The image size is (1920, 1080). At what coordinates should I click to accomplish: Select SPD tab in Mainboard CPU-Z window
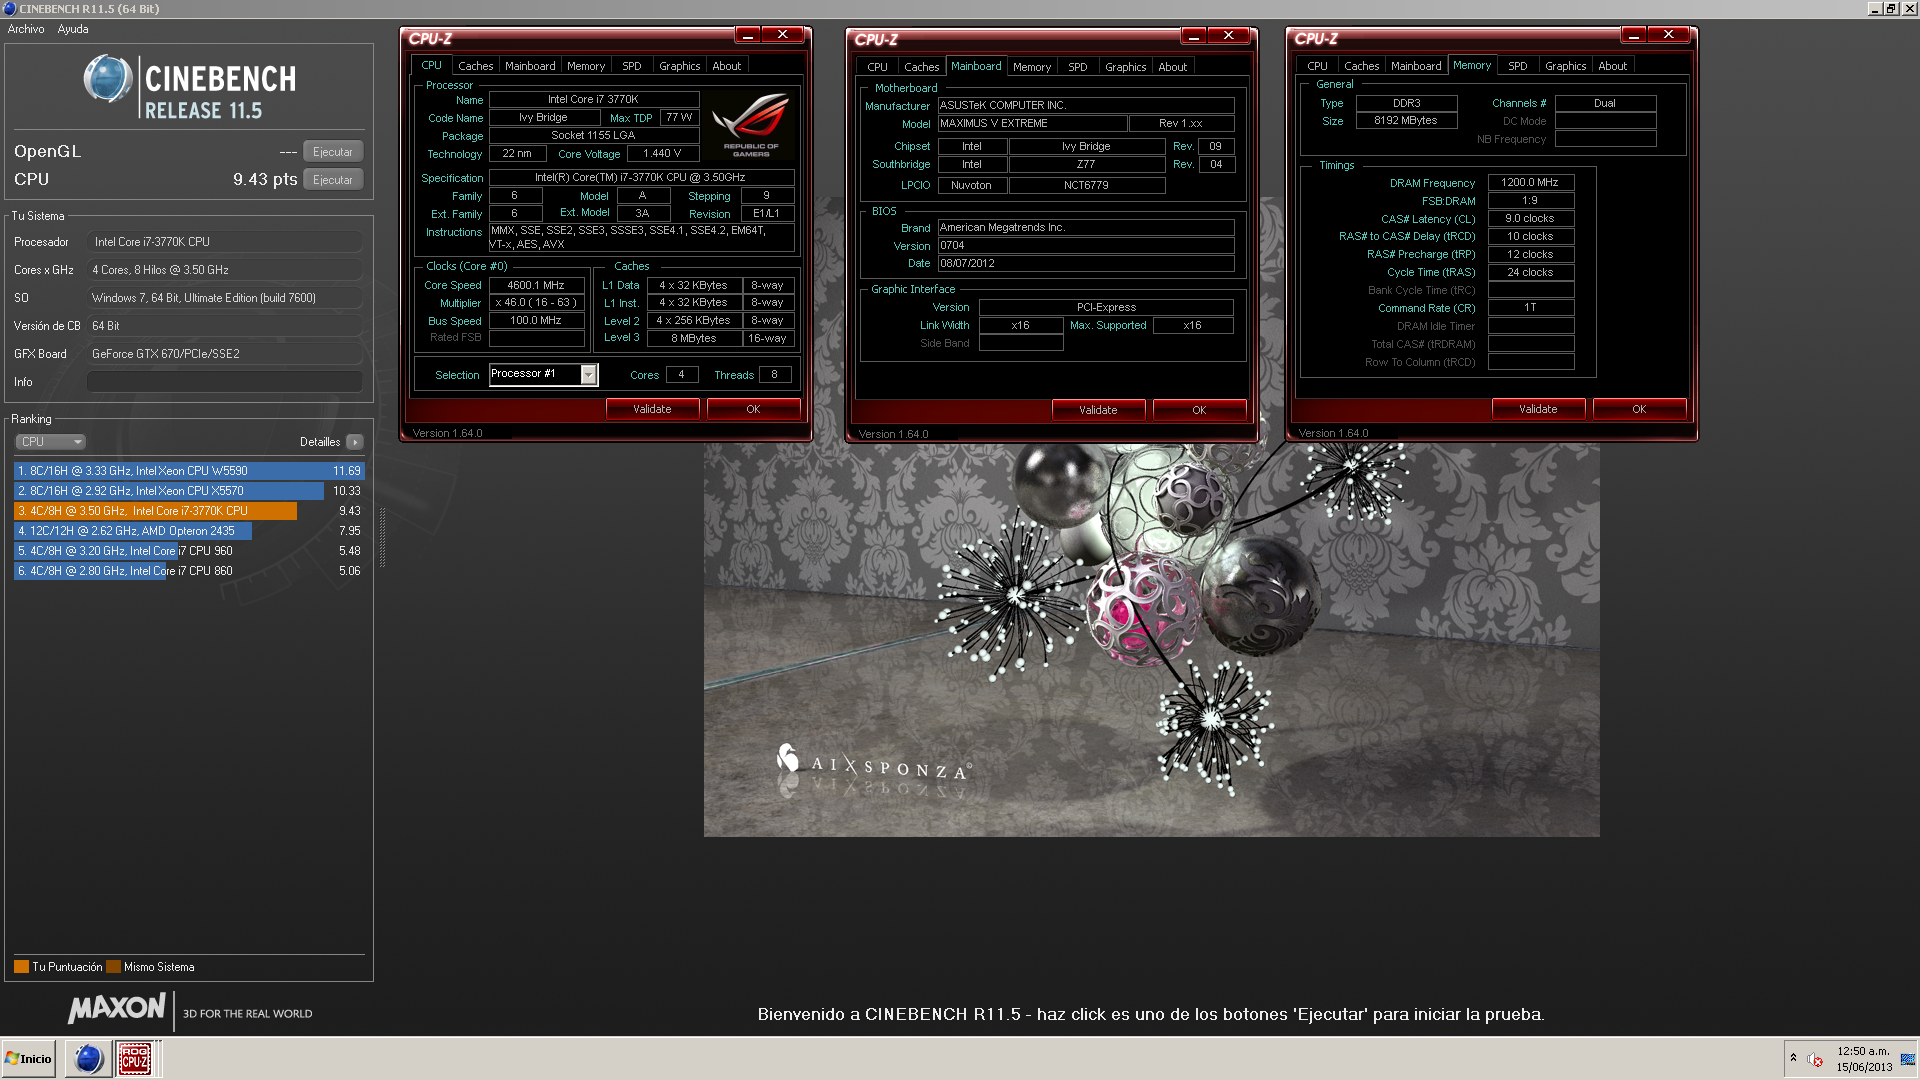(x=1078, y=67)
